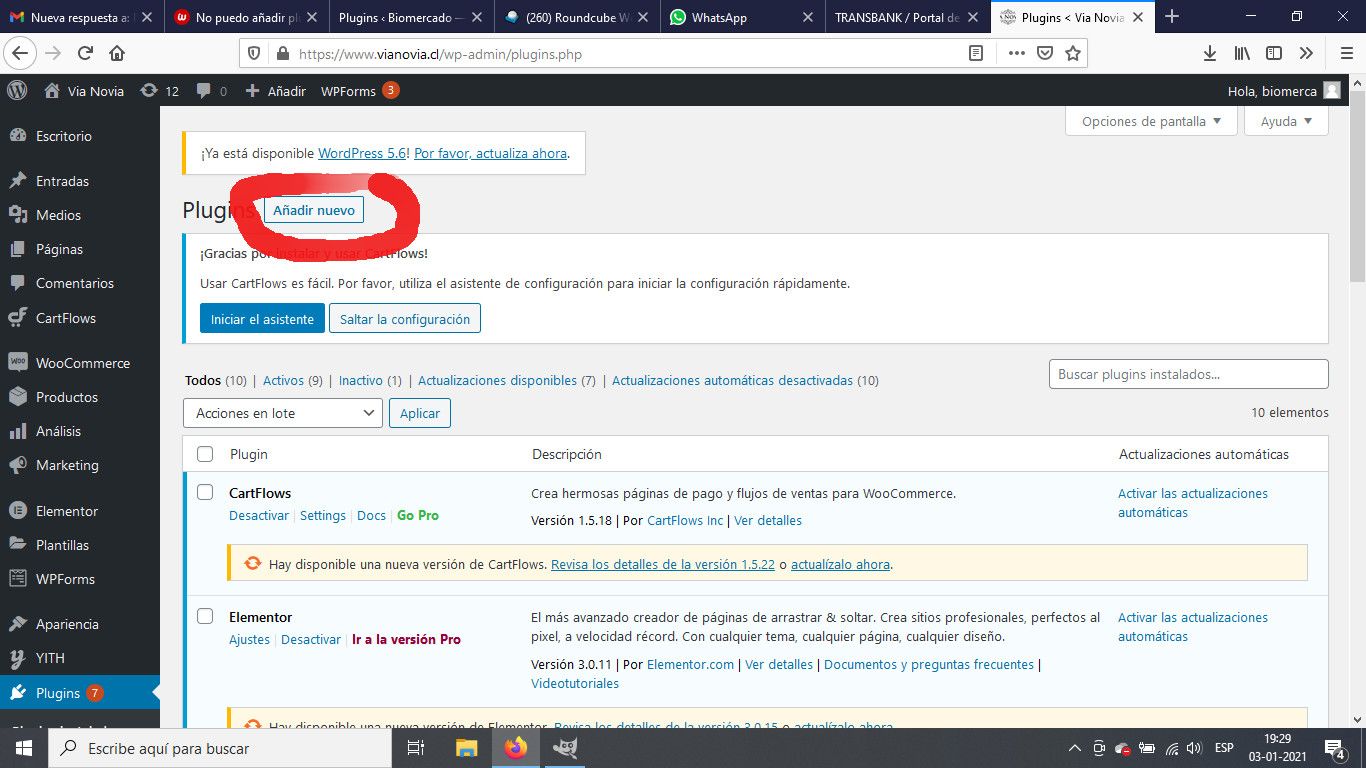Reload the page in Firefox
The width and height of the screenshot is (1366, 768).
[x=86, y=54]
